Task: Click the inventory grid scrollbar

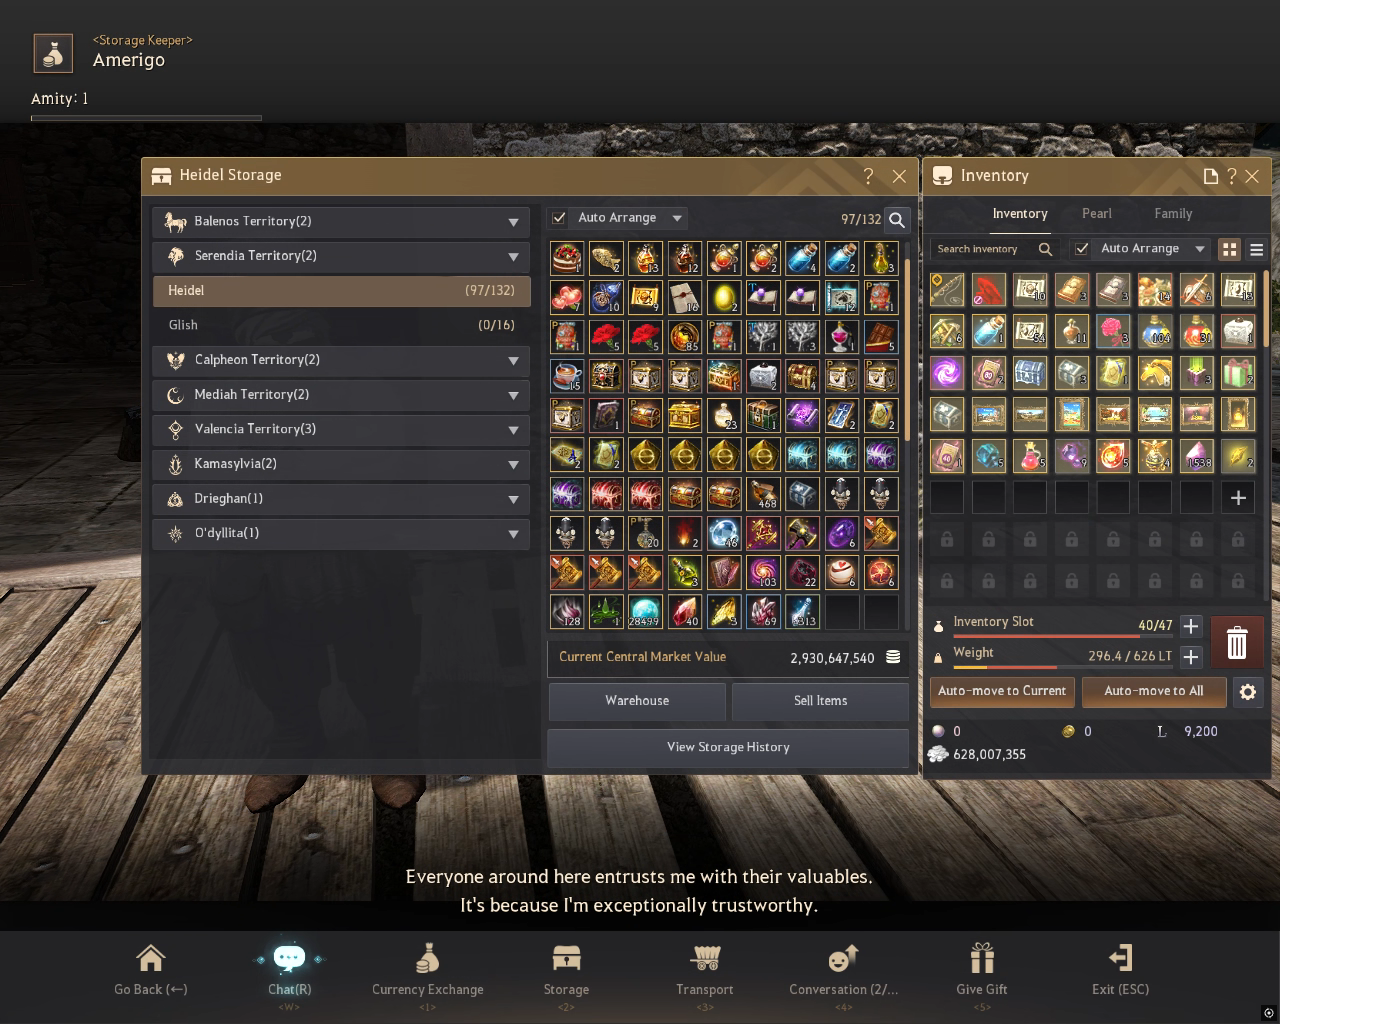Action: pos(1265,310)
